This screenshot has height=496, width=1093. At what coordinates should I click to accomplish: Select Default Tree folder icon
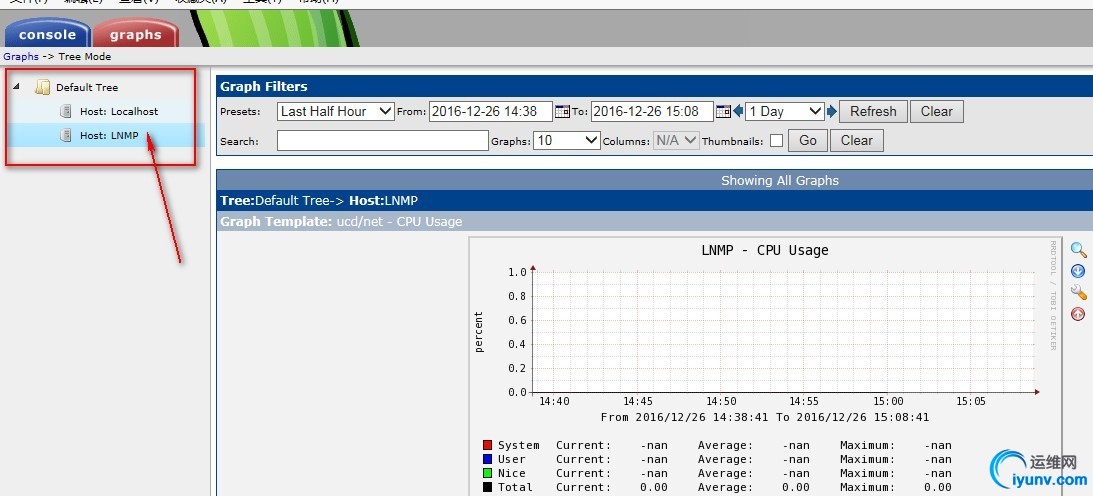click(43, 87)
